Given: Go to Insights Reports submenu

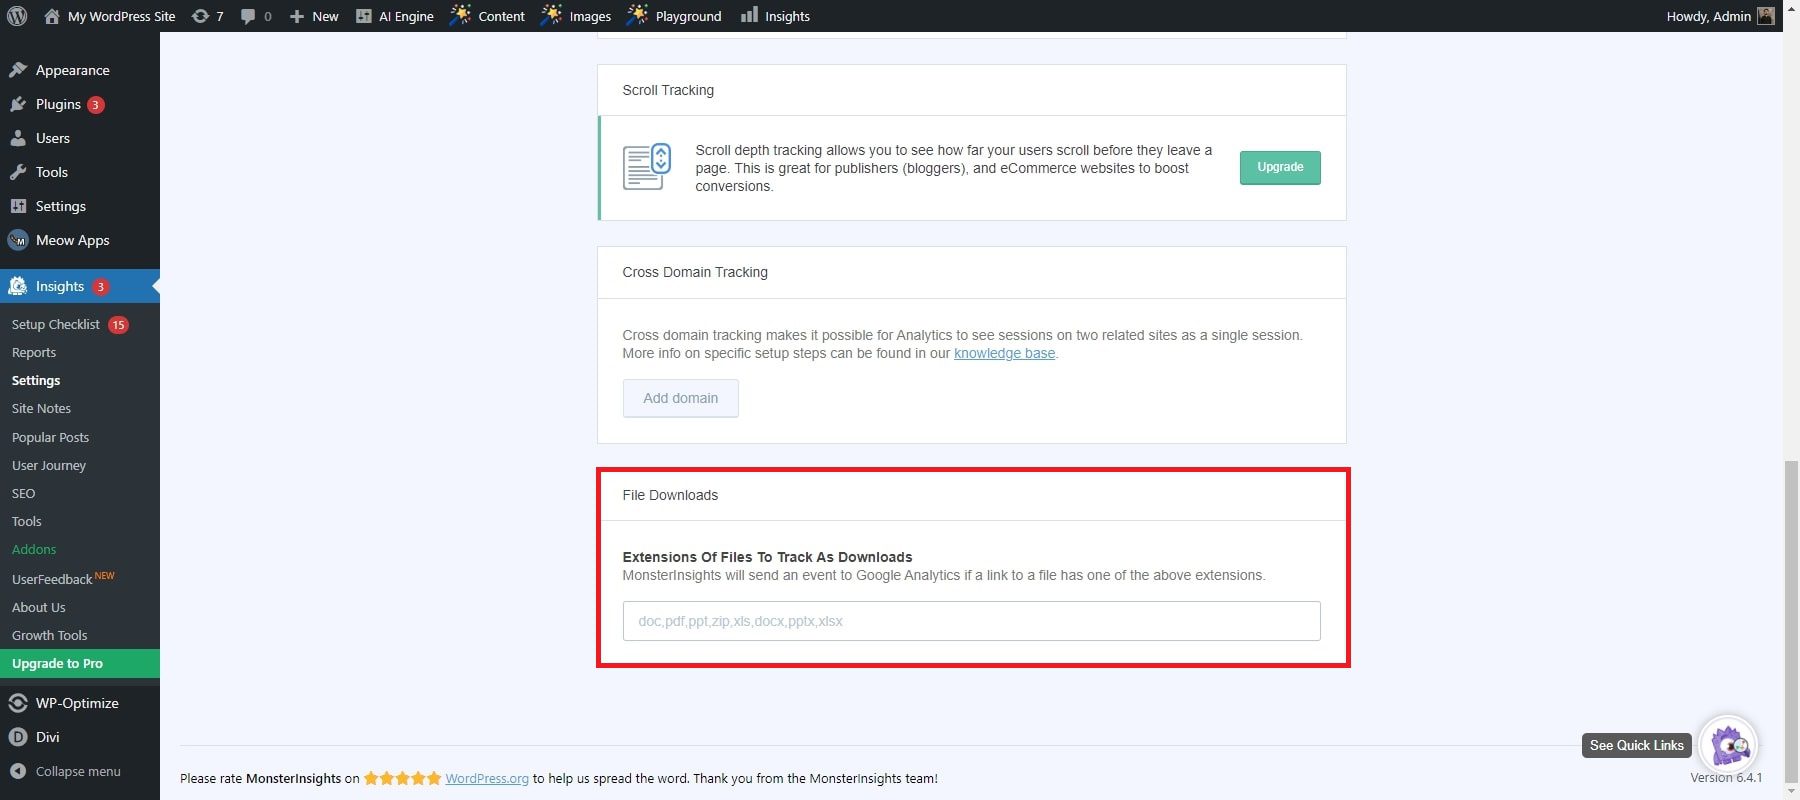Looking at the screenshot, I should tap(34, 352).
